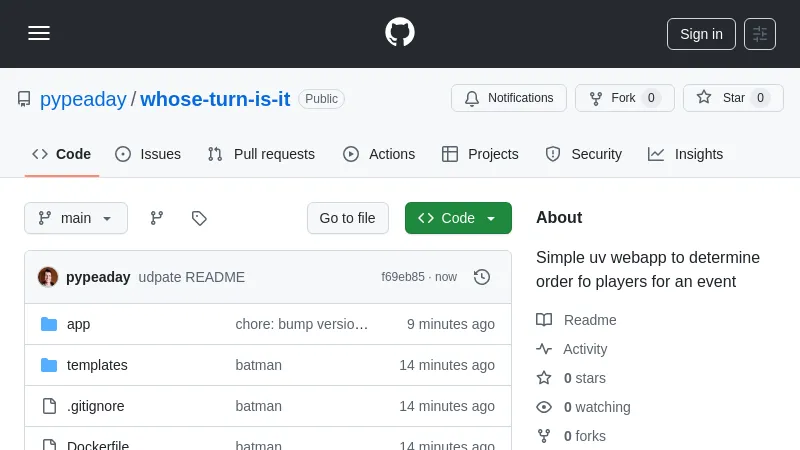Screen dimensions: 800x450
Task: Star this repository
Action: click(x=733, y=98)
